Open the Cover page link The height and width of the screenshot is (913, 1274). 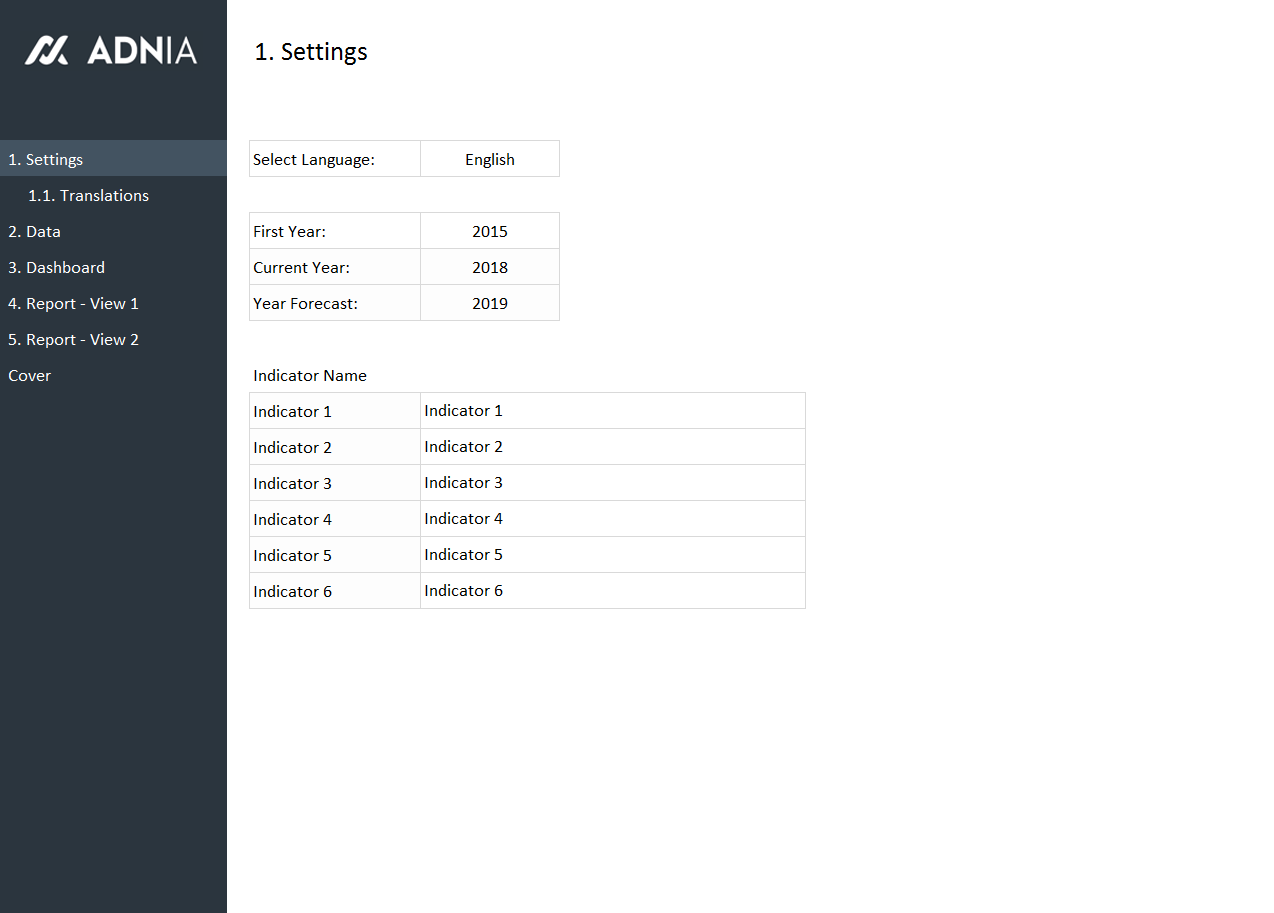(30, 375)
